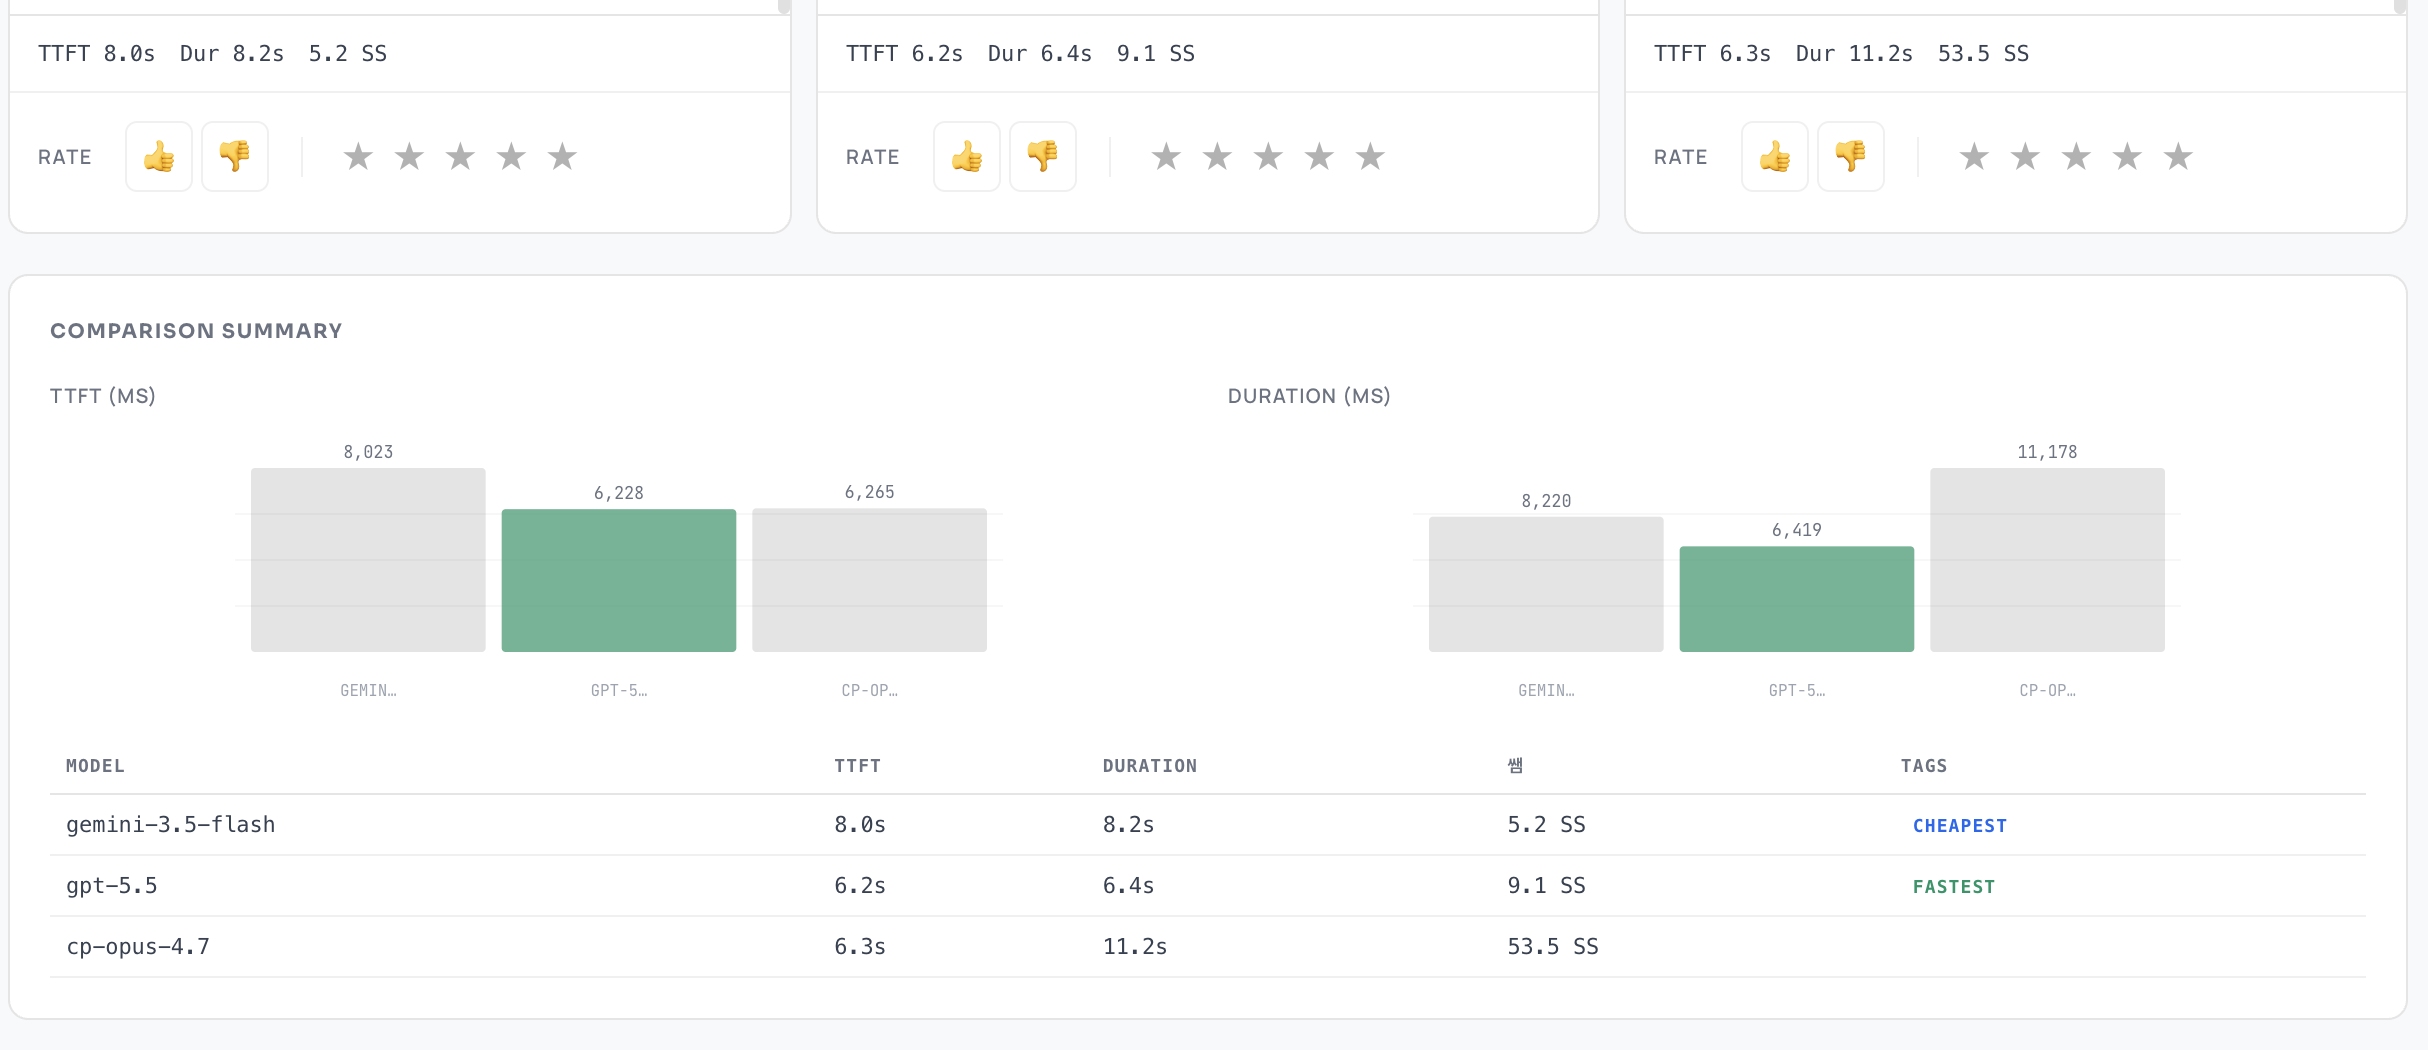Dislike the response with TTFT 6.3s
This screenshot has height=1050, width=2428.
[x=1851, y=156]
